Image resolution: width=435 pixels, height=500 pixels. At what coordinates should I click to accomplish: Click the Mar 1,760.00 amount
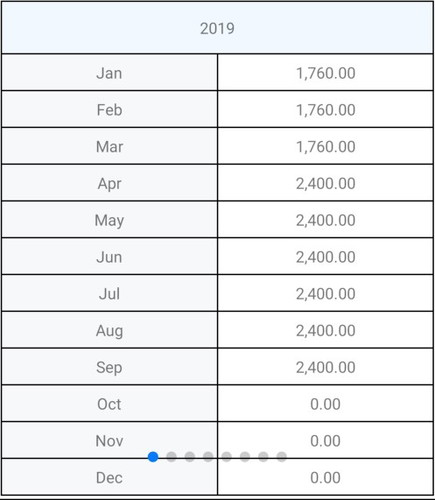point(326,147)
